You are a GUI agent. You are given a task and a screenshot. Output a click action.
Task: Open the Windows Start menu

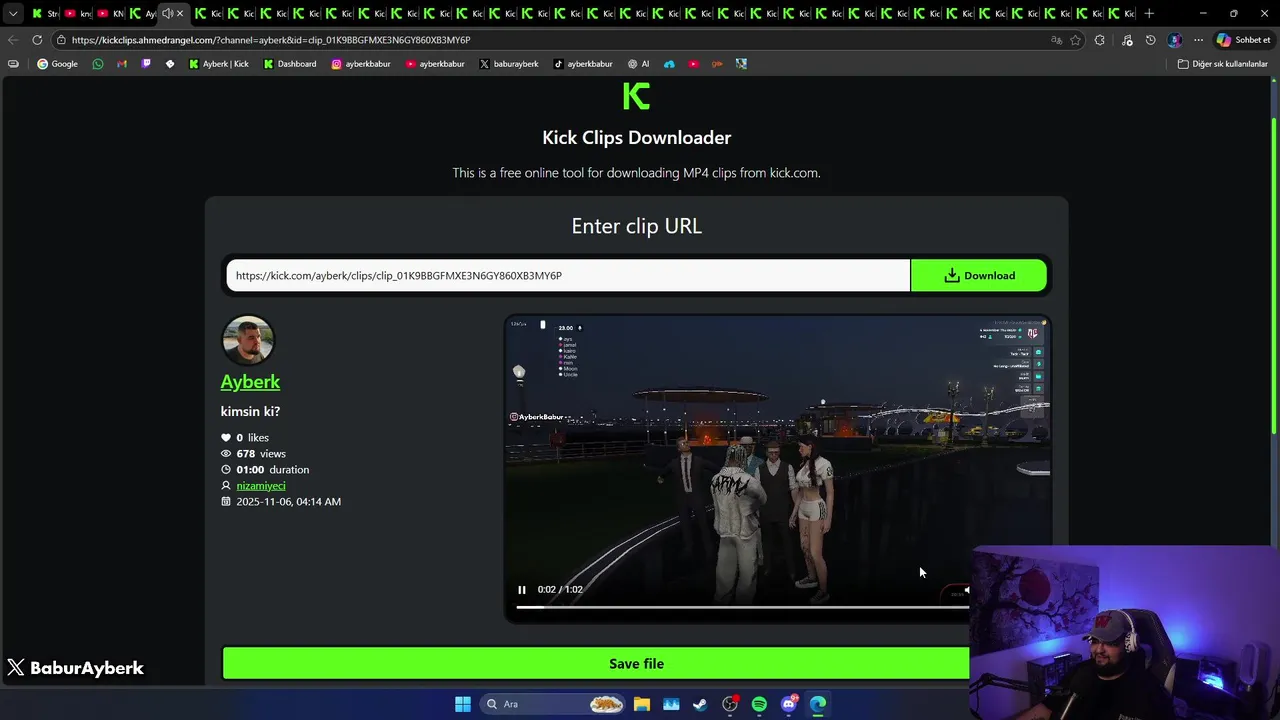tap(463, 704)
